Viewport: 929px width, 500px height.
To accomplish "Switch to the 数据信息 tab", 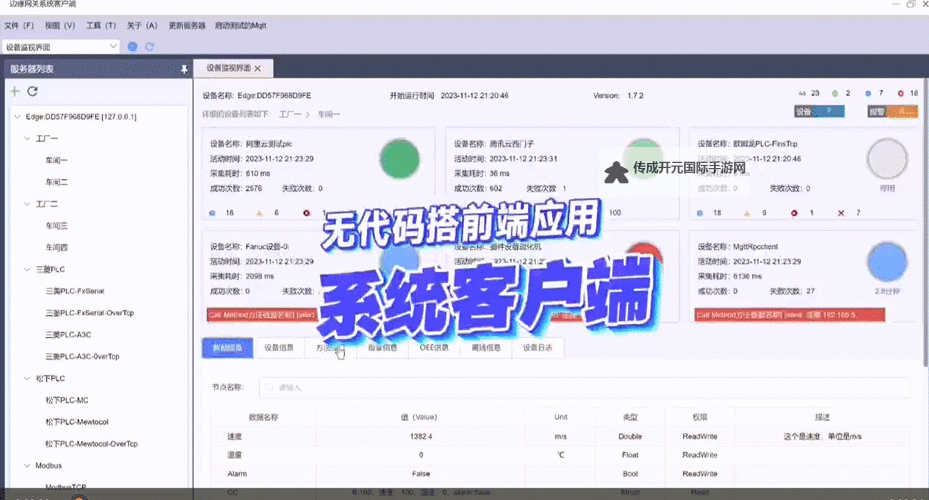I will click(228, 348).
